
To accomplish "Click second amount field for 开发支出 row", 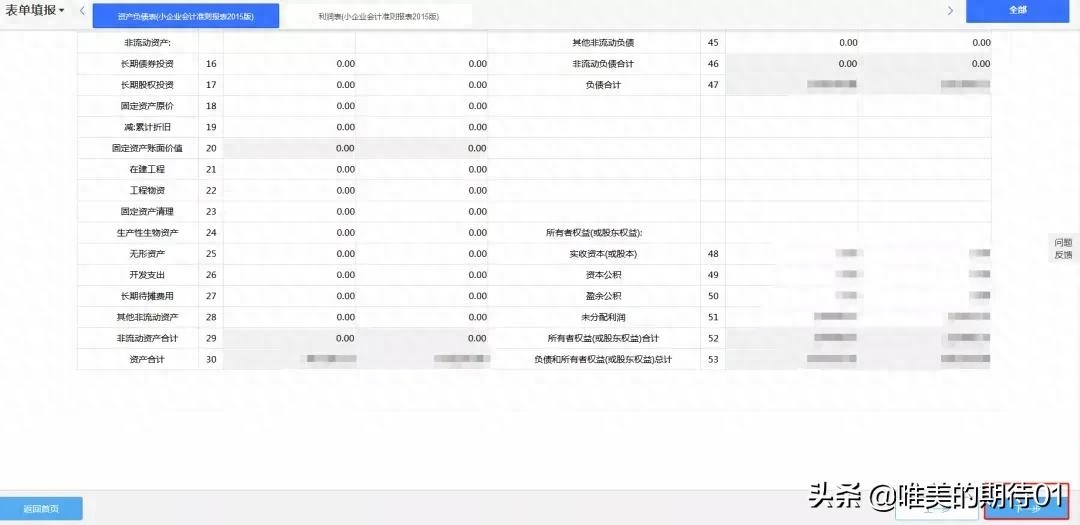I will click(421, 275).
